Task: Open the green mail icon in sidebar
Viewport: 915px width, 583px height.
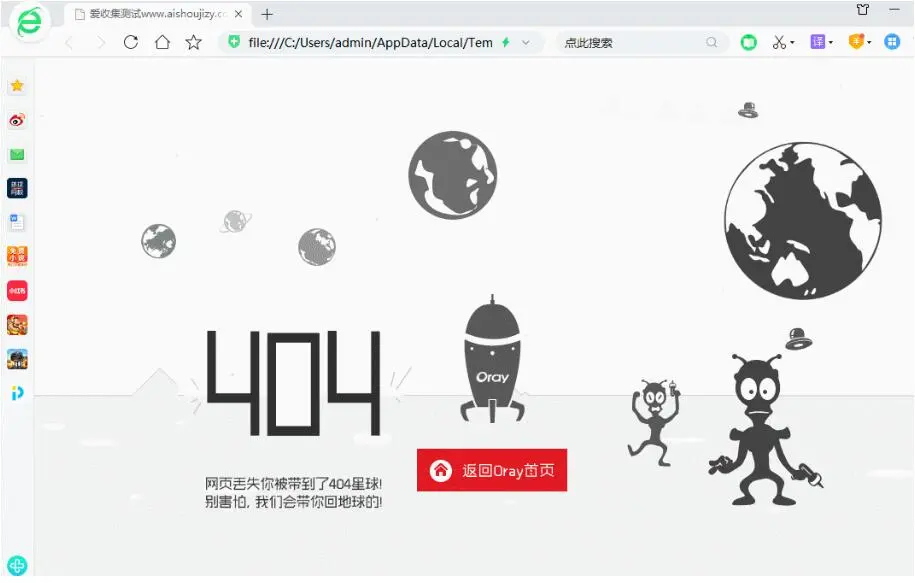Action: pos(17,154)
